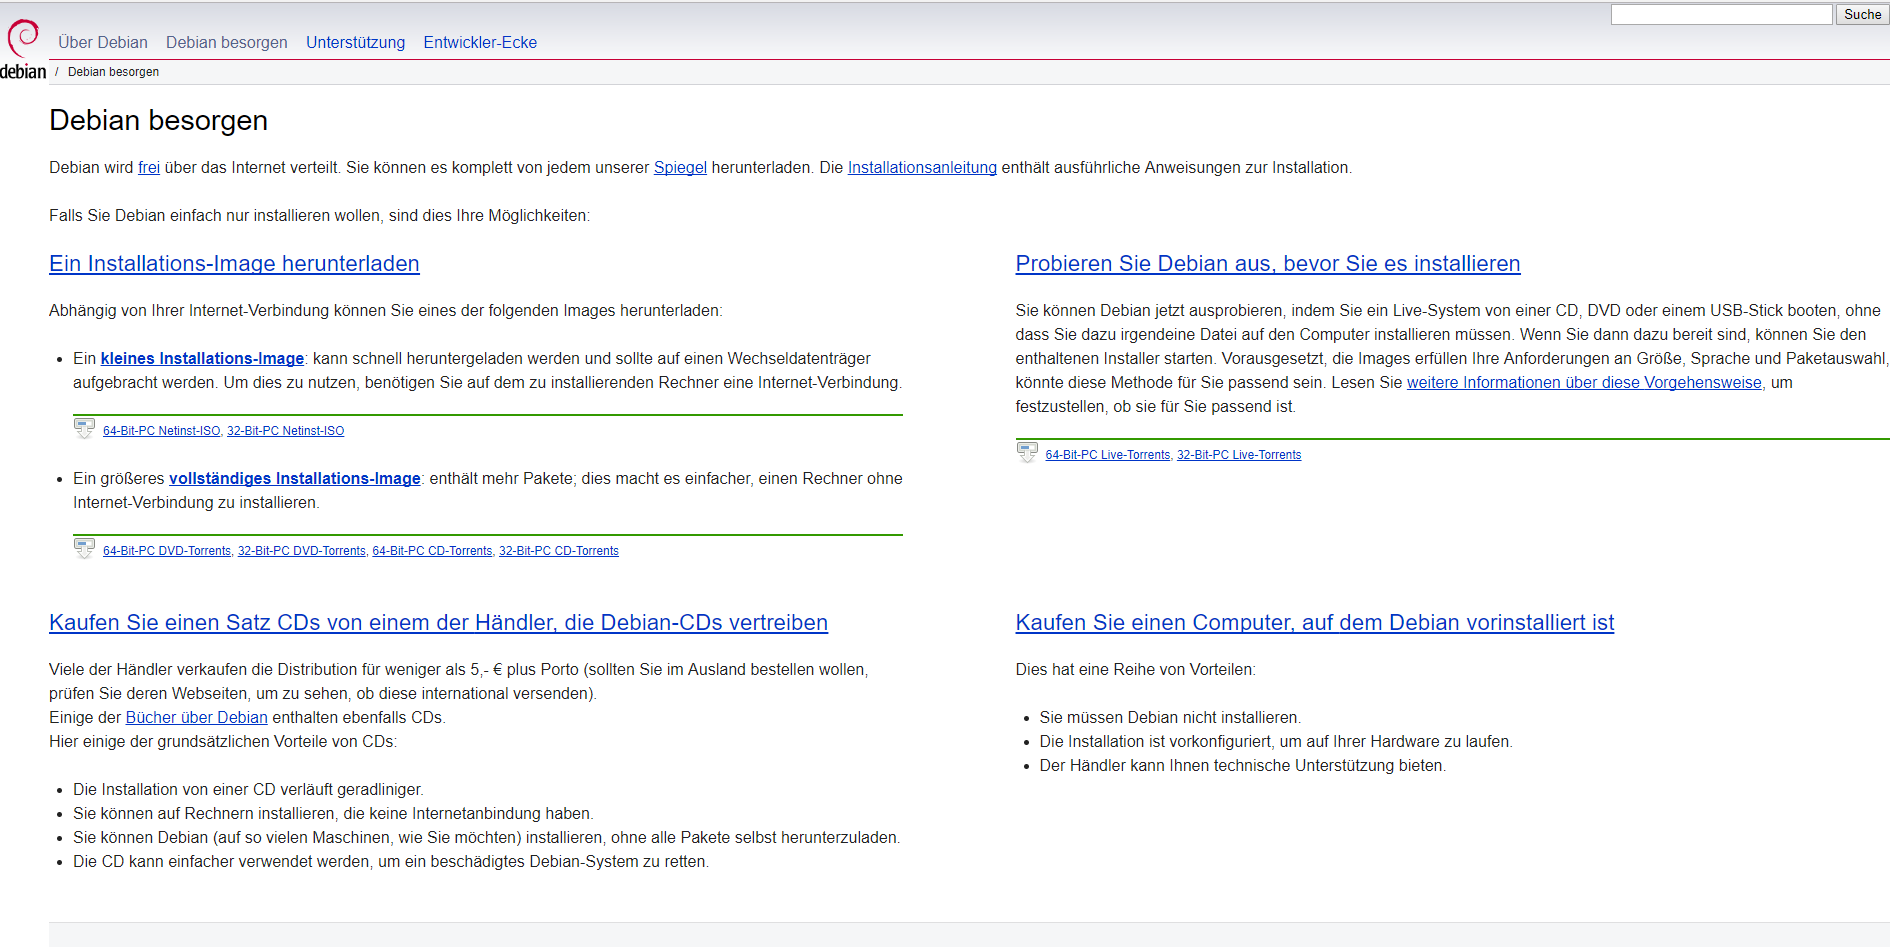The width and height of the screenshot is (1890, 947).
Task: Click kleines Installations-Image bold link
Action: [202, 358]
